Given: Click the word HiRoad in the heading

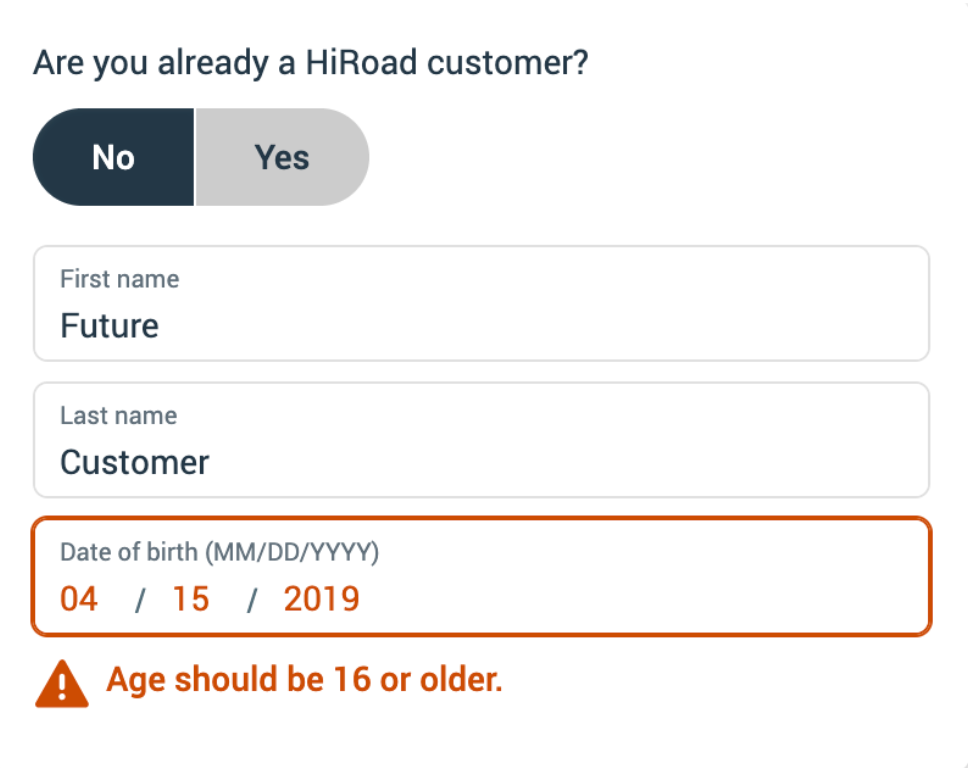Looking at the screenshot, I should tap(361, 62).
